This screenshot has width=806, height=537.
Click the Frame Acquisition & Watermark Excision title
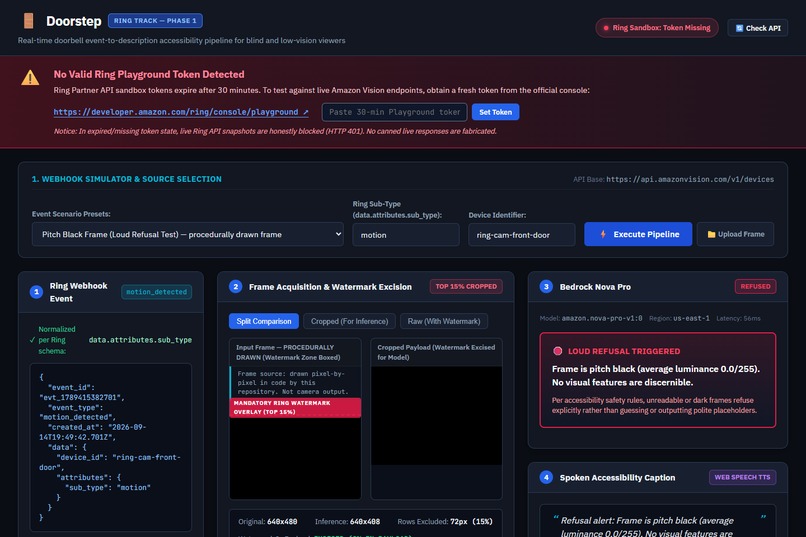[x=330, y=287]
